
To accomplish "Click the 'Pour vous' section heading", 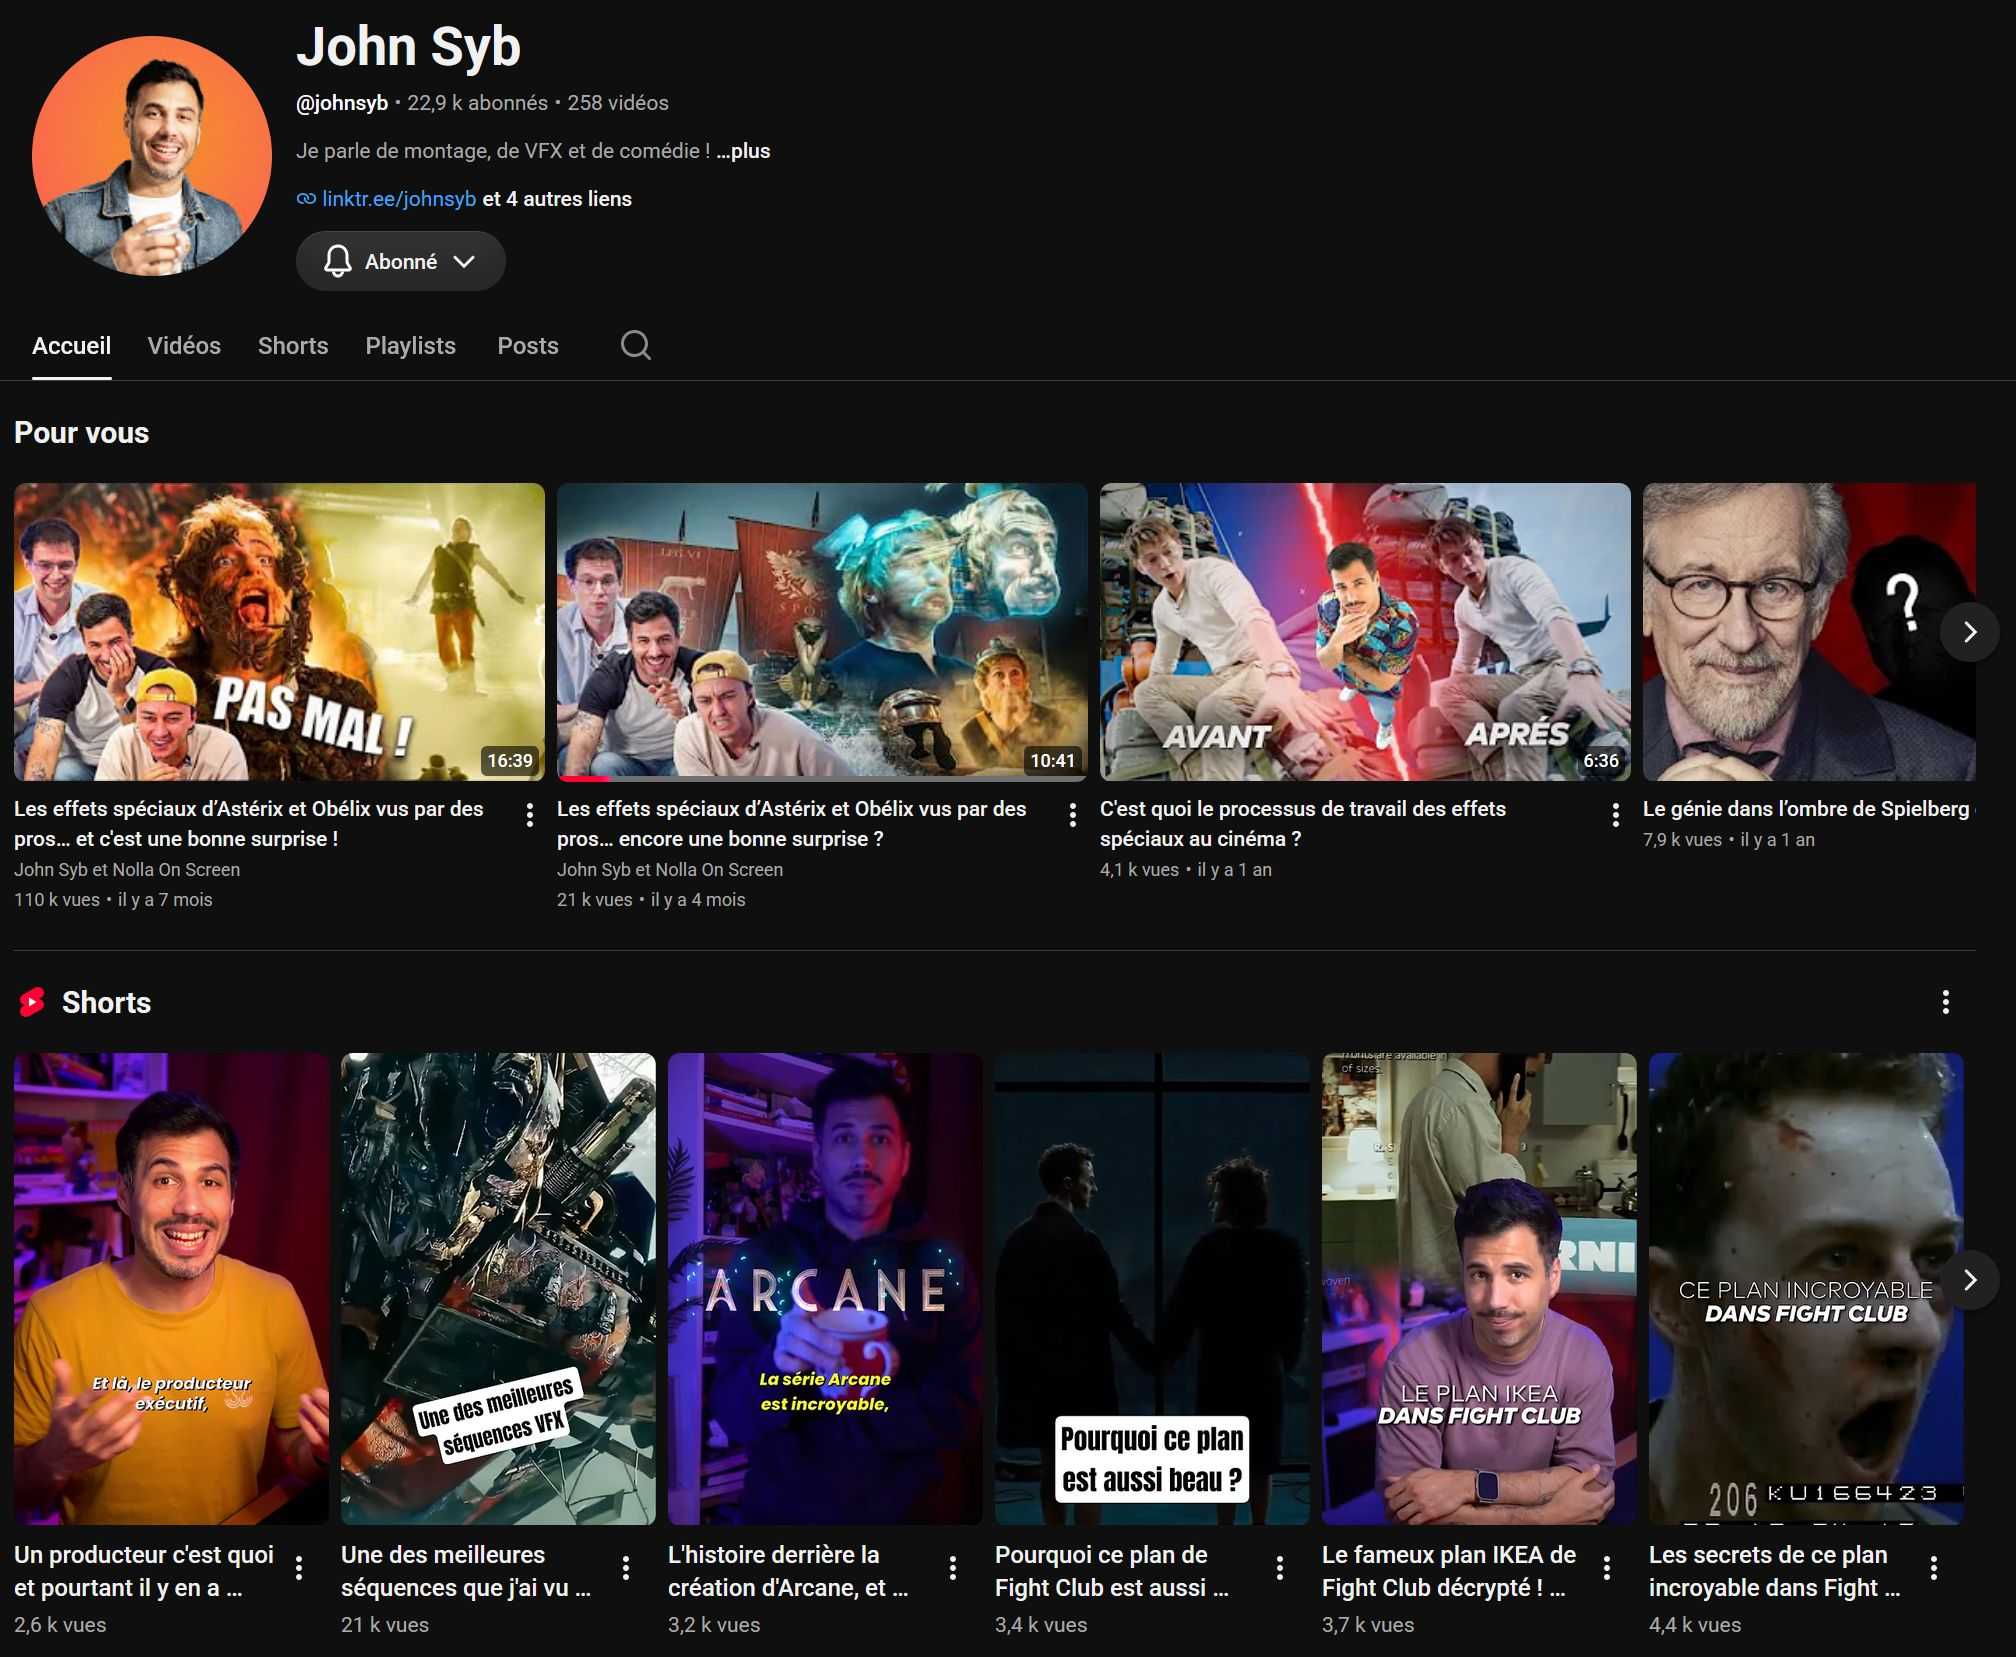I will [81, 433].
